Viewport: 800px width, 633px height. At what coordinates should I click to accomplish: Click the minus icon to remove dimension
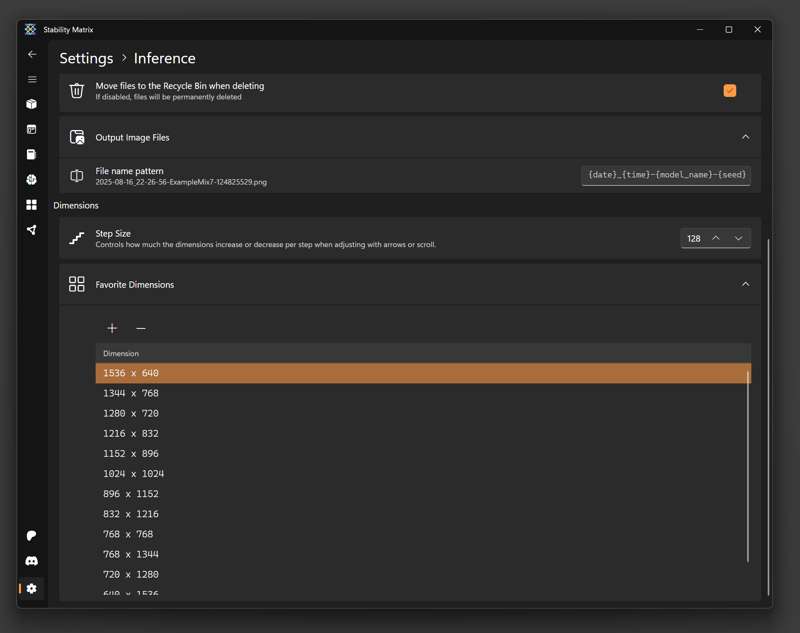[x=141, y=328]
